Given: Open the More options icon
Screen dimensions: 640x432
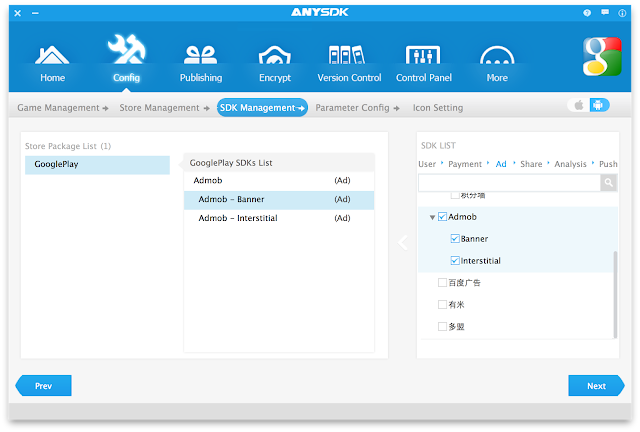Looking at the screenshot, I should [x=497, y=56].
